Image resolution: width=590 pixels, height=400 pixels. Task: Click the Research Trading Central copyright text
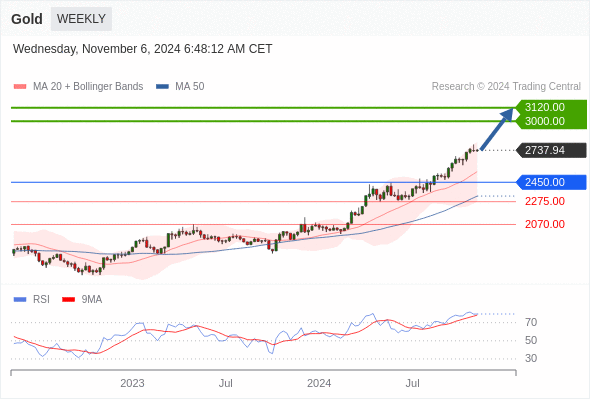(x=506, y=87)
